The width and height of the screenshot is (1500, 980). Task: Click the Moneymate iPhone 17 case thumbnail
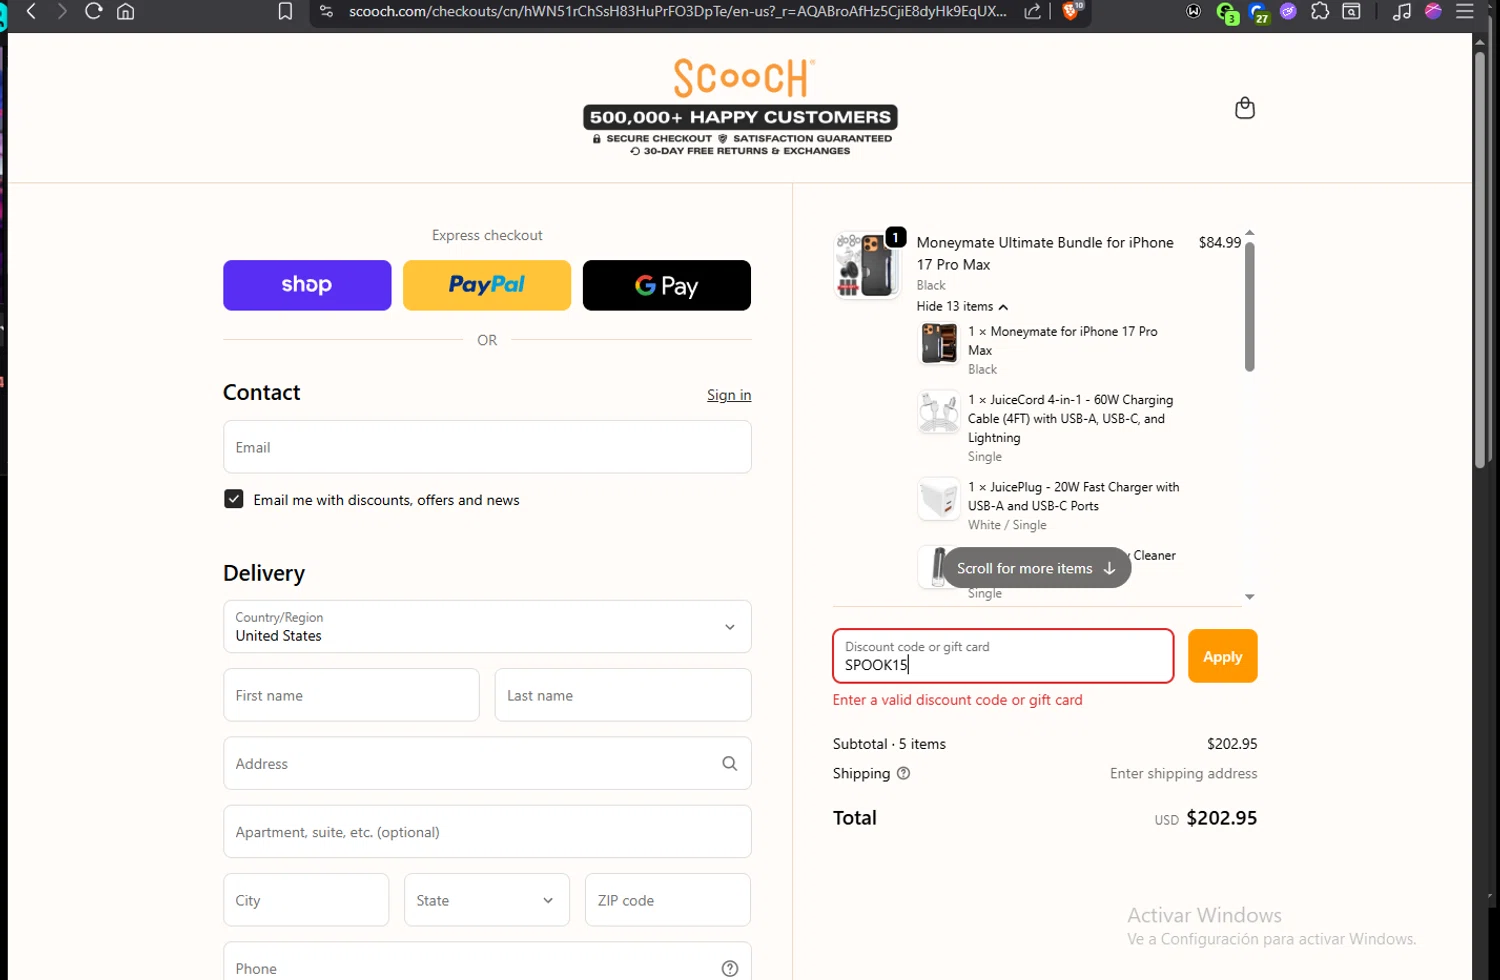pyautogui.click(x=939, y=343)
